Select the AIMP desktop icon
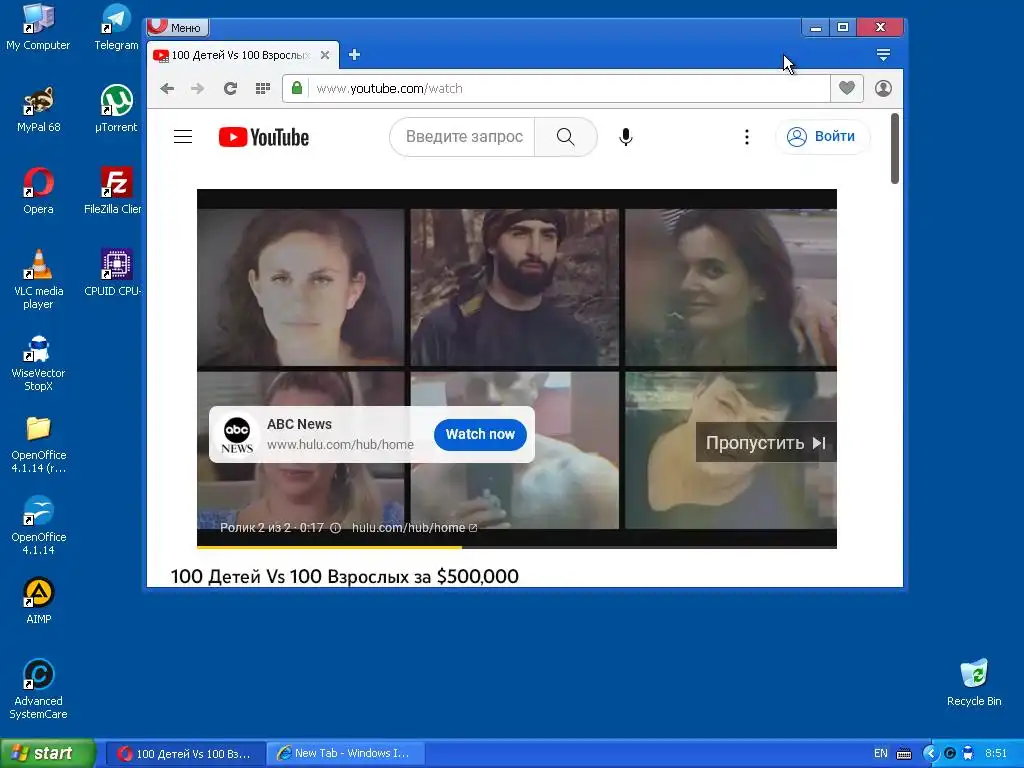This screenshot has width=1024, height=768. pos(38,601)
